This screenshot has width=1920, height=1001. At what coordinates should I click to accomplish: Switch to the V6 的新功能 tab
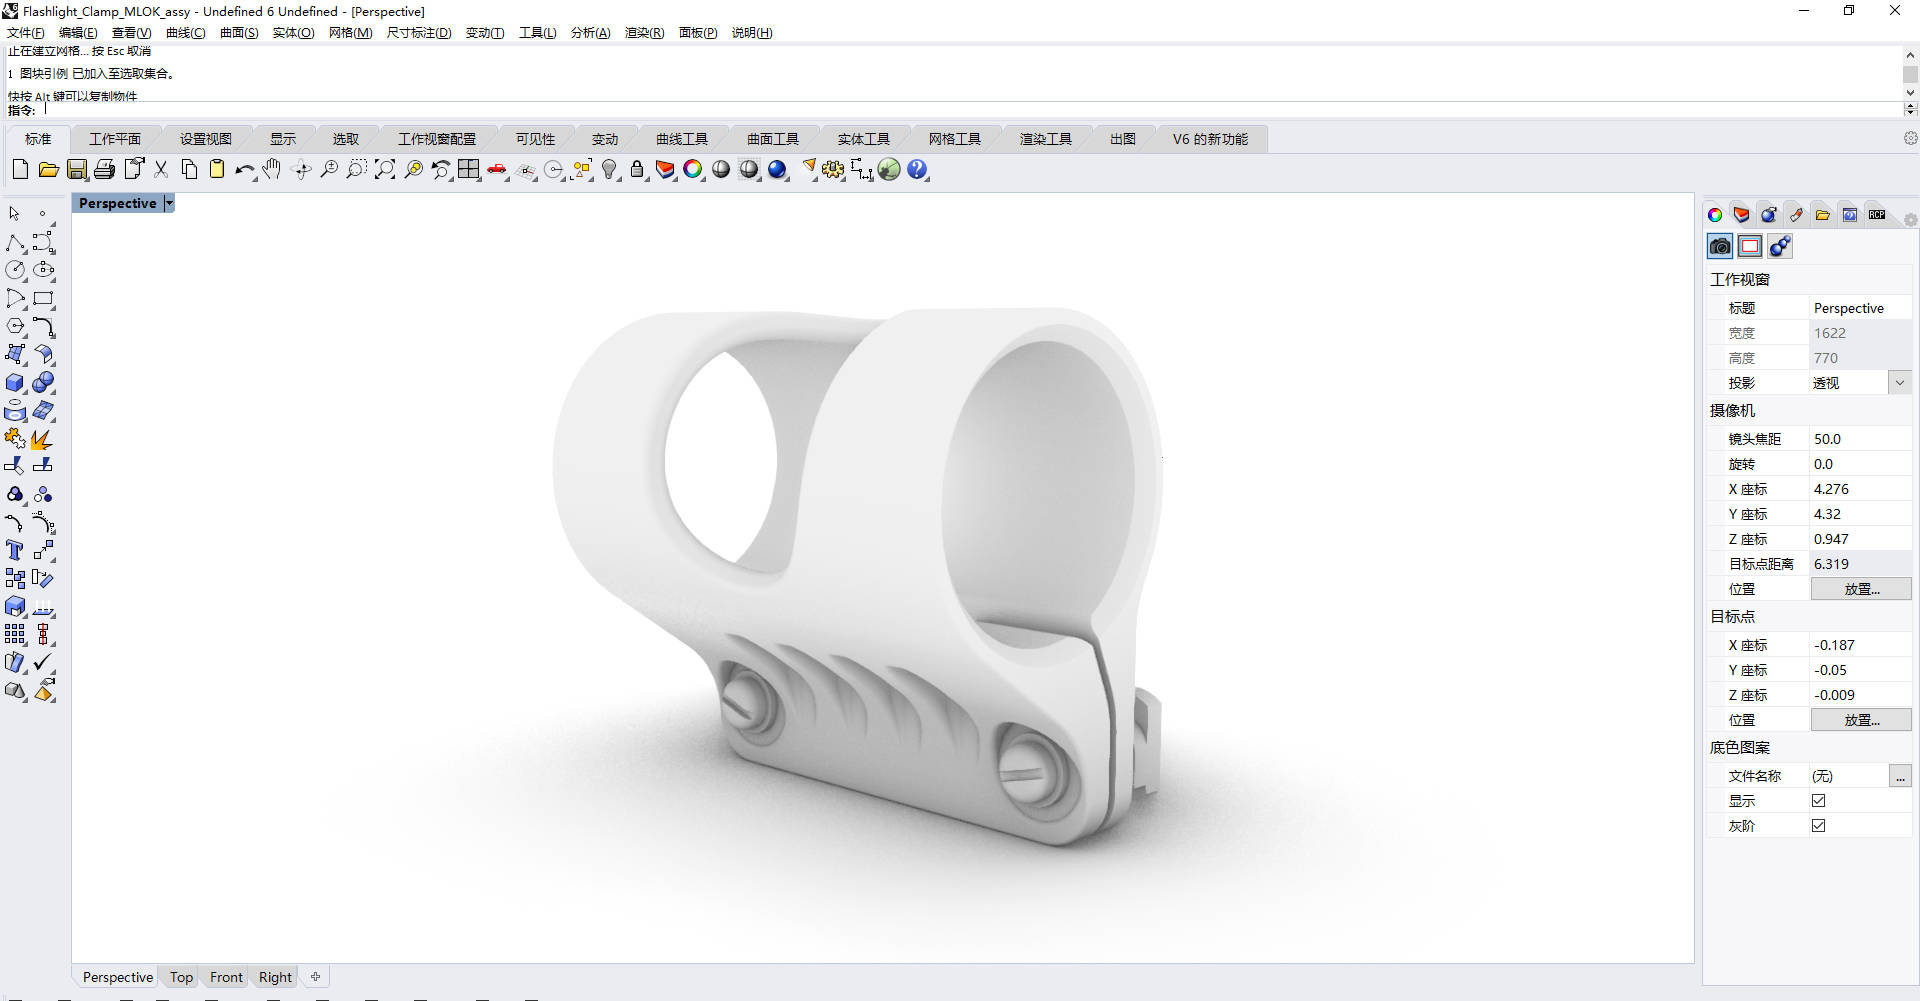[1210, 139]
